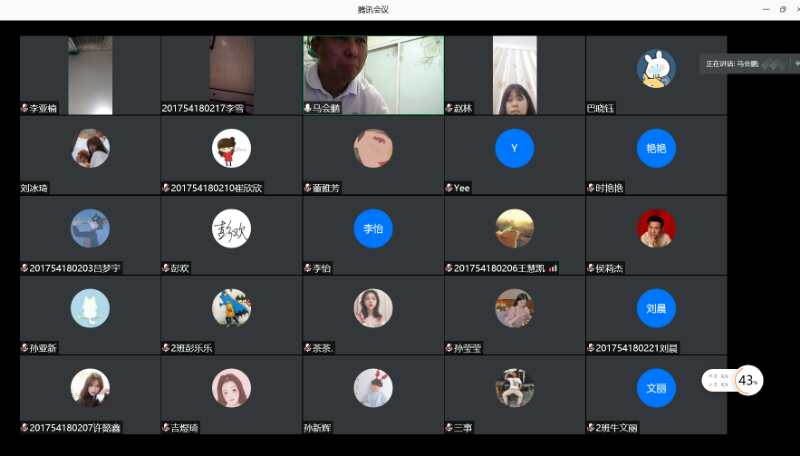Click the muted microphone icon beside 李亚楠
Viewport: 800px width, 456px height.
click(24, 108)
